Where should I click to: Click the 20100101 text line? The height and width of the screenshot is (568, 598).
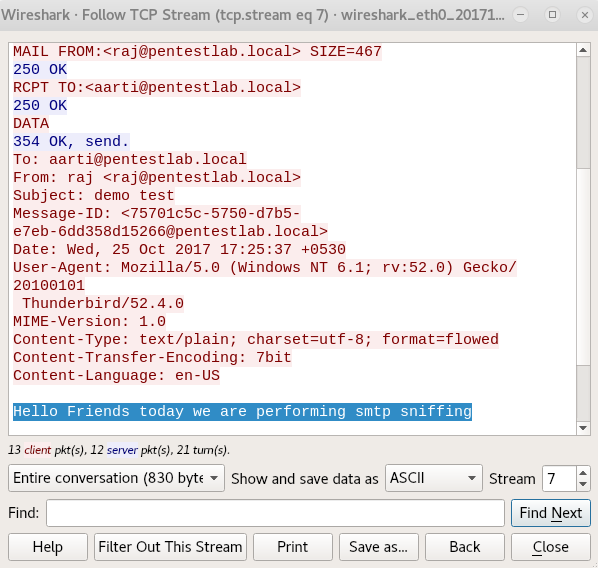pyautogui.click(x=49, y=285)
